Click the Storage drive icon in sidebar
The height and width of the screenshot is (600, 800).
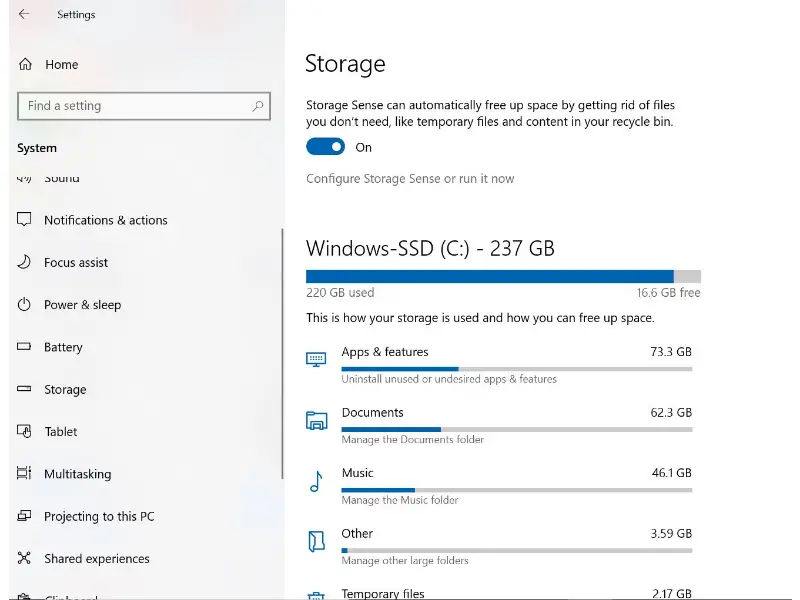point(24,389)
